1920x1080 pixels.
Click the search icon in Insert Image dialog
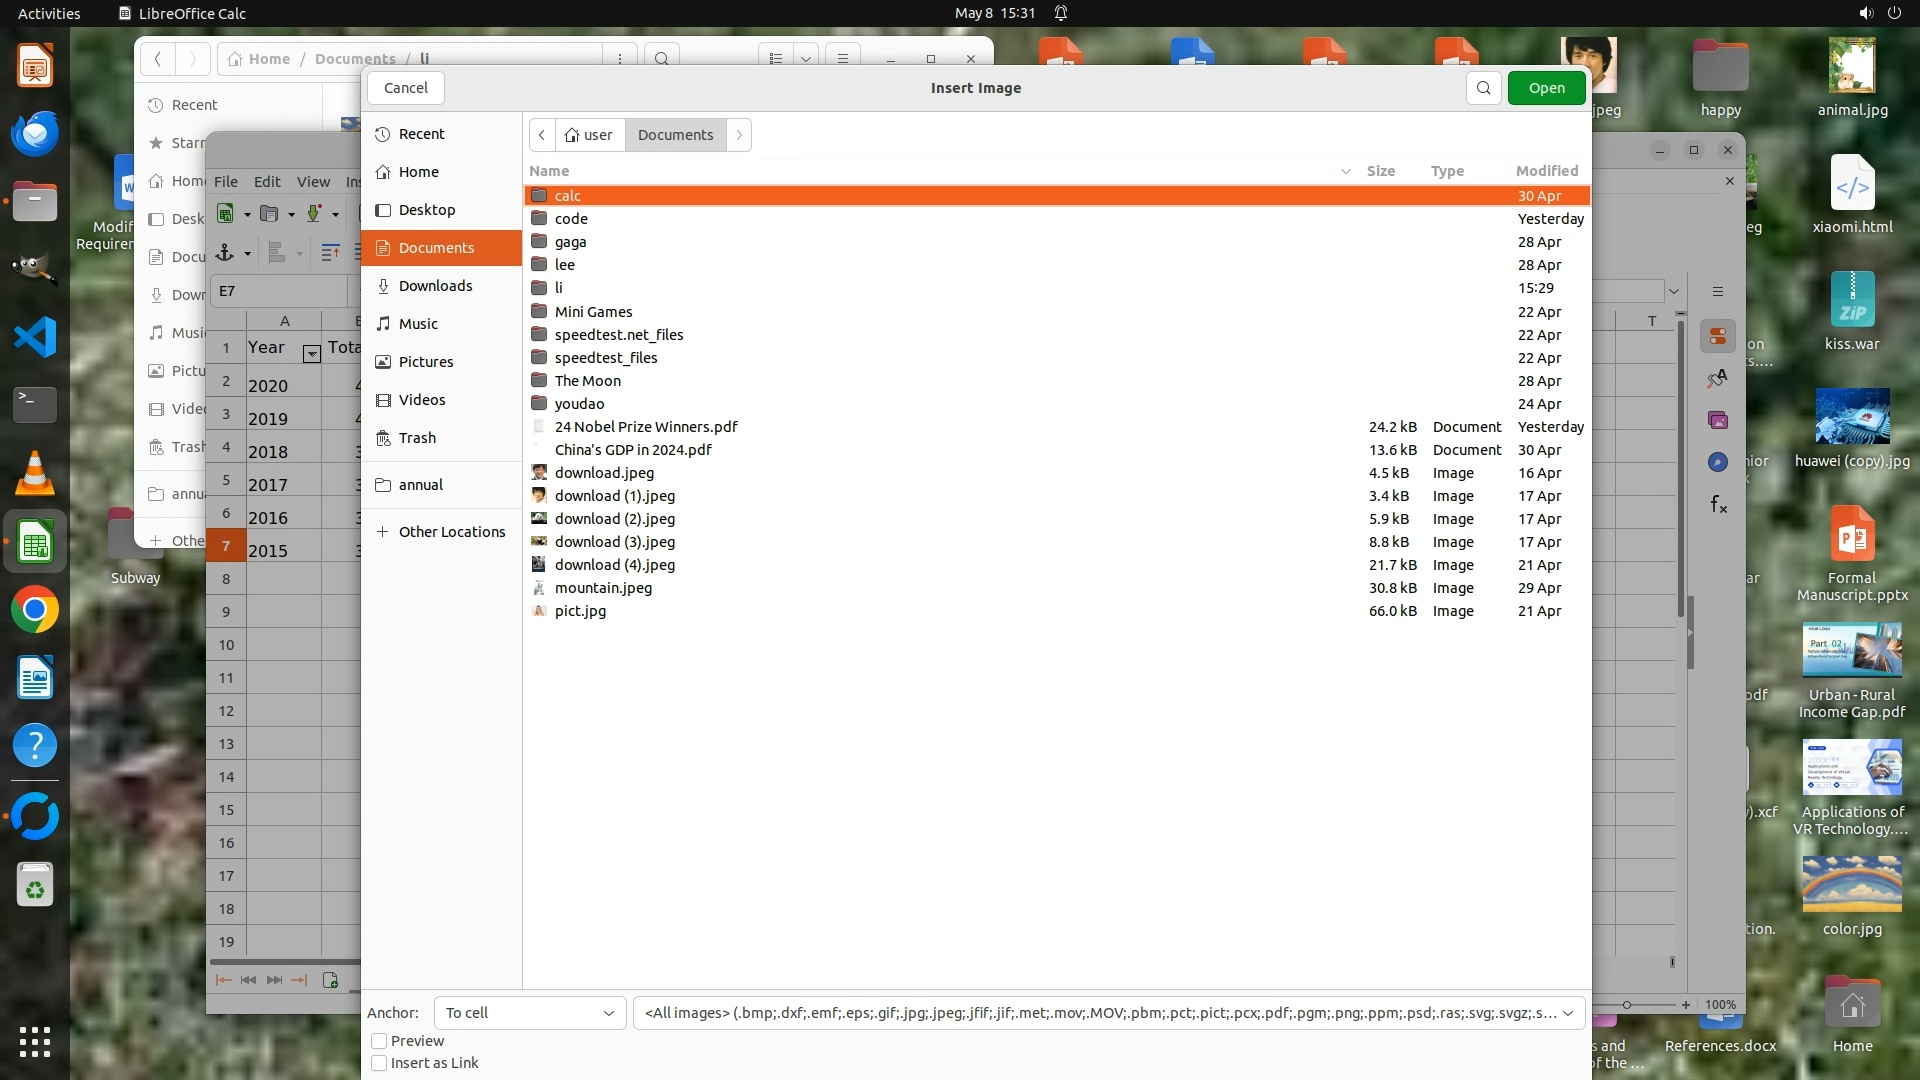[x=1484, y=88]
